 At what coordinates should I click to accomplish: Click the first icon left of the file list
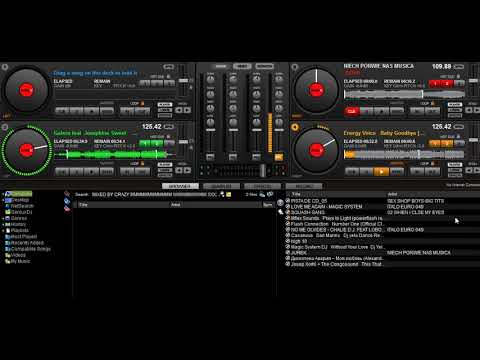tap(67, 194)
